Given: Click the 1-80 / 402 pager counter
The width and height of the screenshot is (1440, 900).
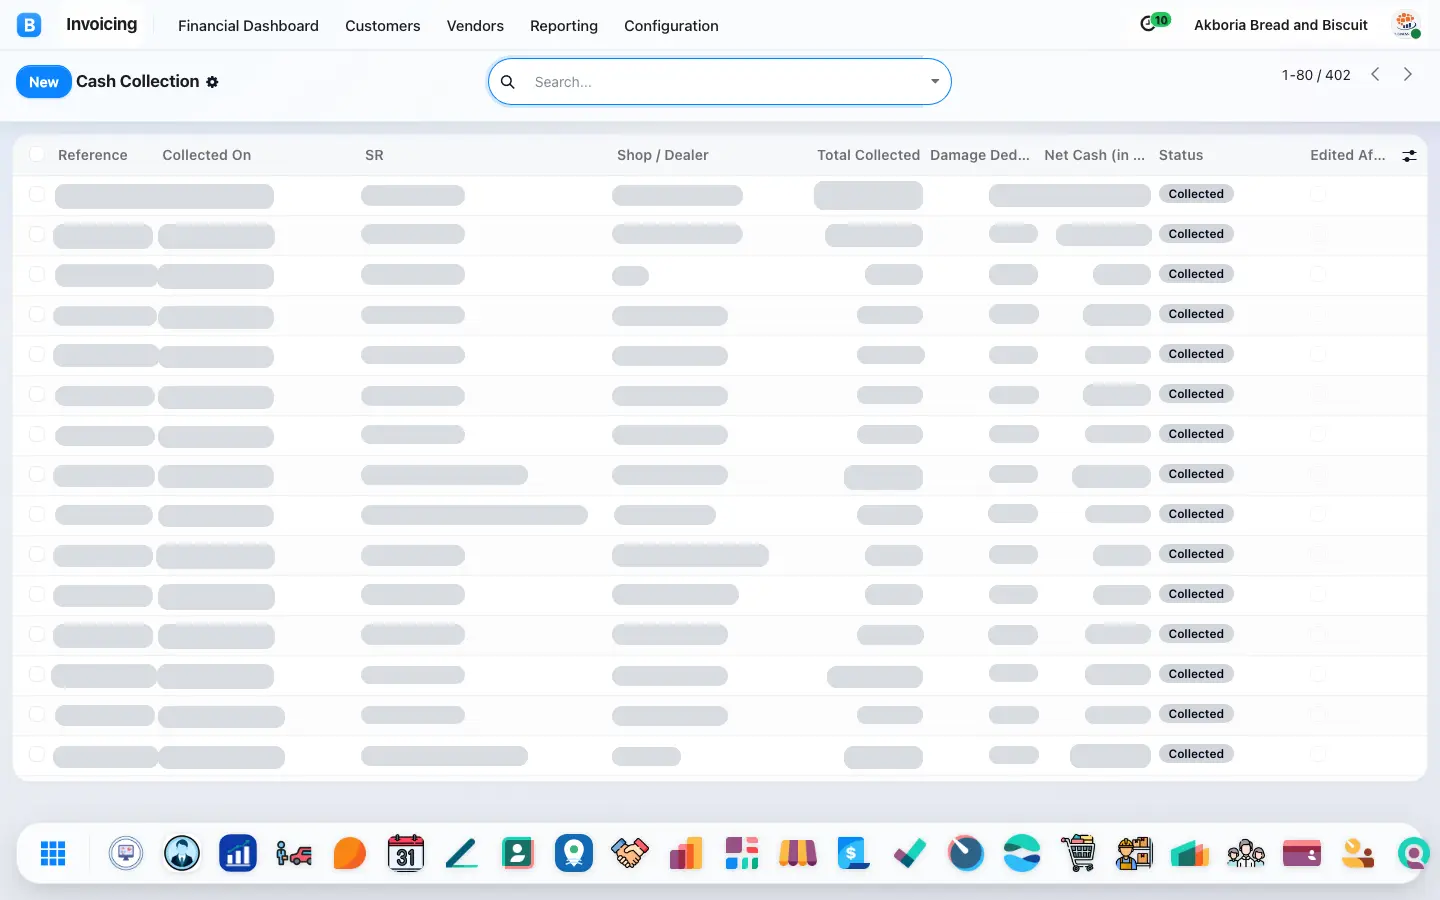Looking at the screenshot, I should (x=1316, y=75).
